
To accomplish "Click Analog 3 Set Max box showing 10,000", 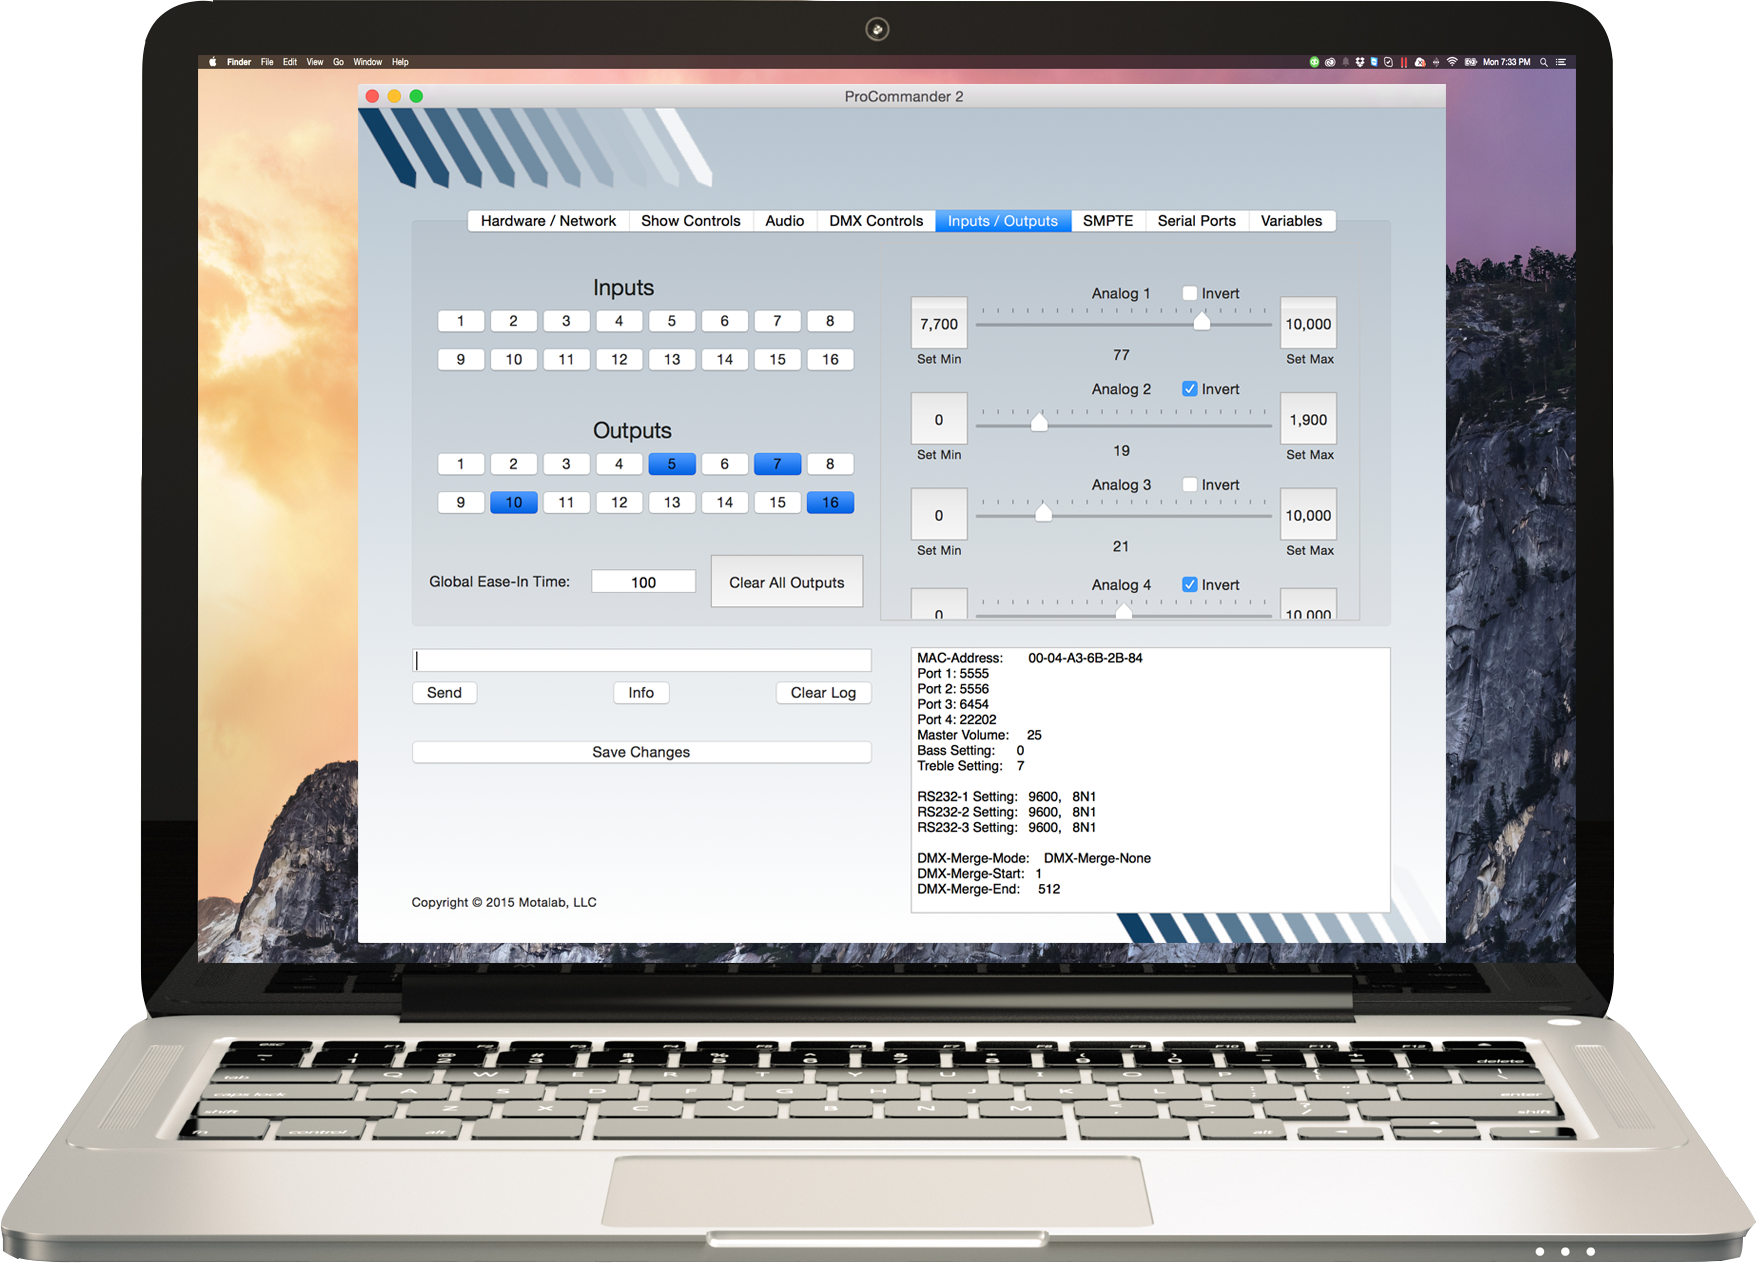I will (1308, 516).
